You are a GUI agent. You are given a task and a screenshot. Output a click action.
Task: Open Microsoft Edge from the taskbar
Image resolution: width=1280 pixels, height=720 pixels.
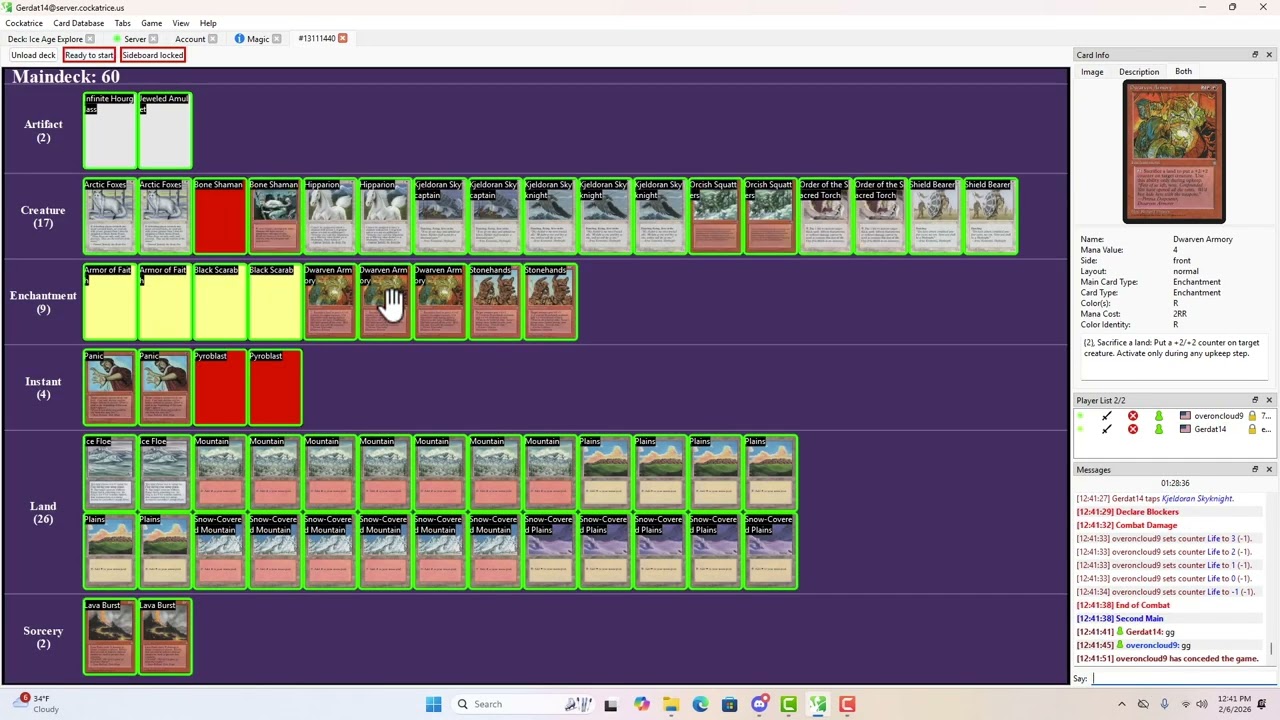tap(700, 704)
